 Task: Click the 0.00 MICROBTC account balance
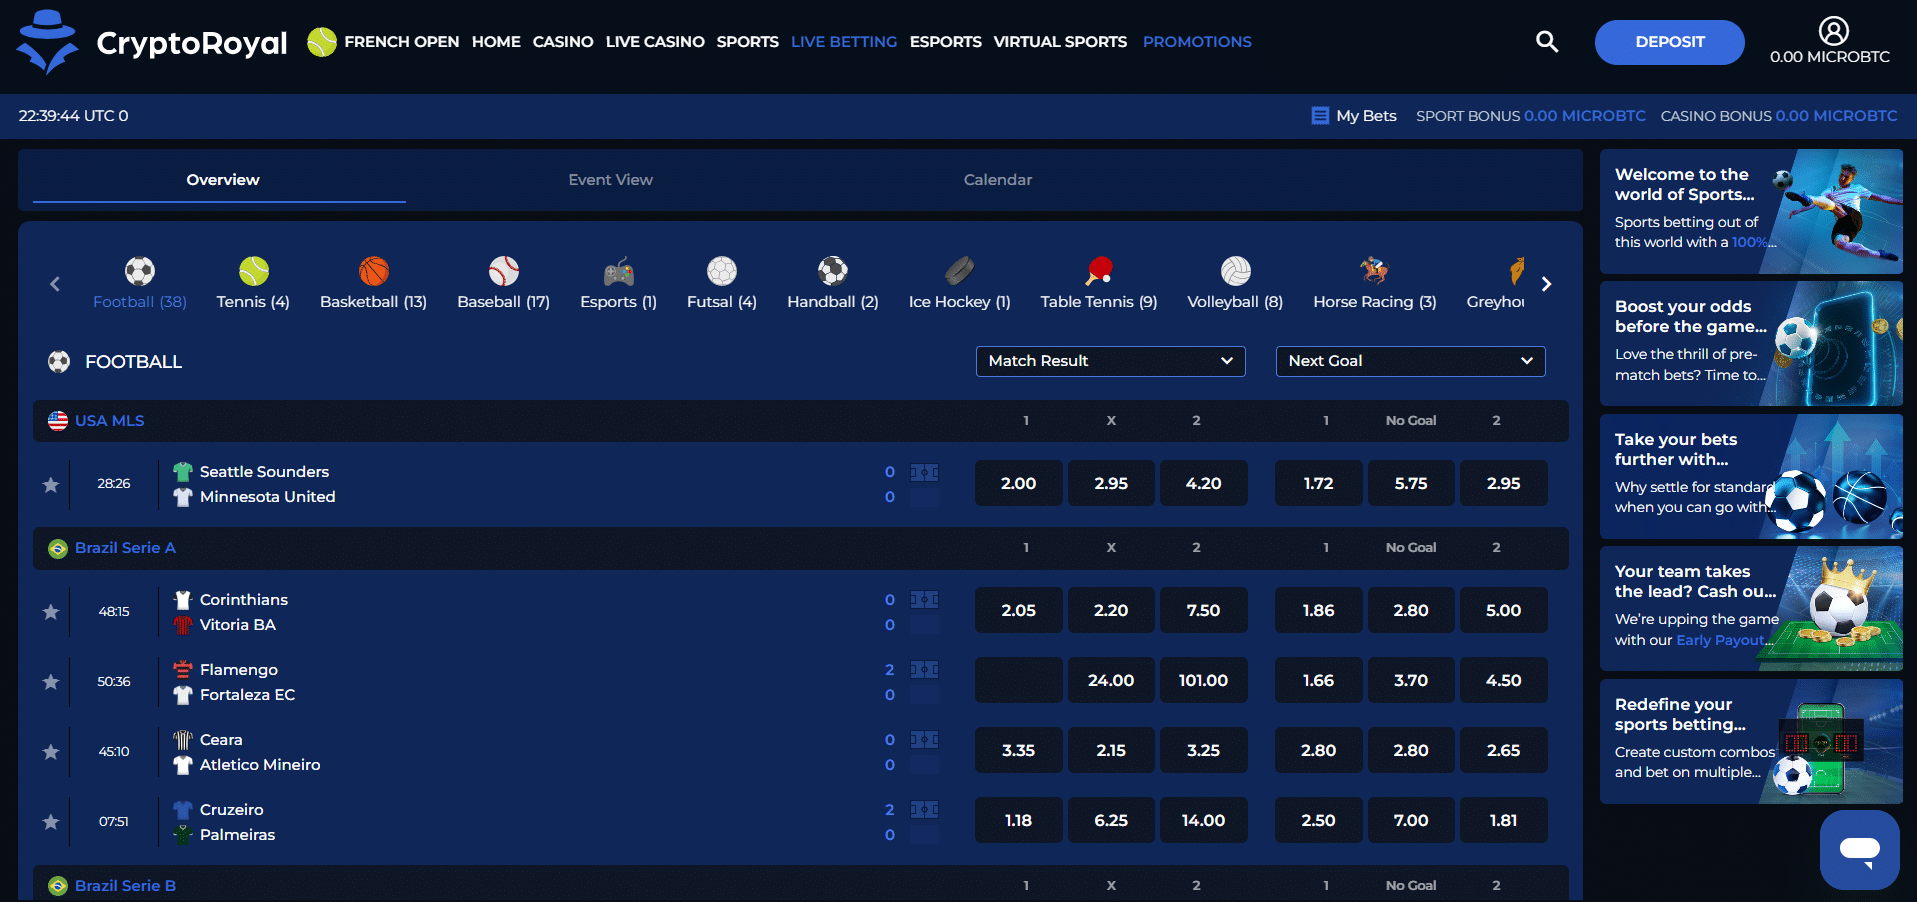[1830, 57]
